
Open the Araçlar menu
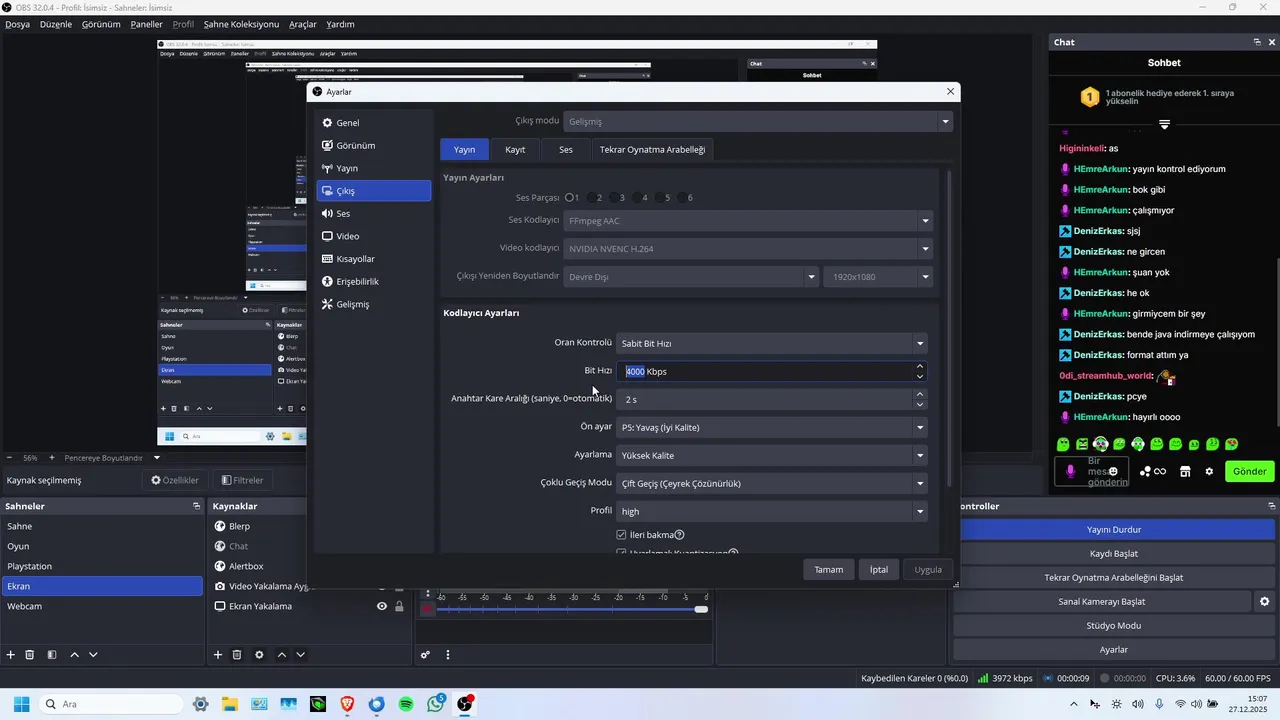click(x=303, y=24)
